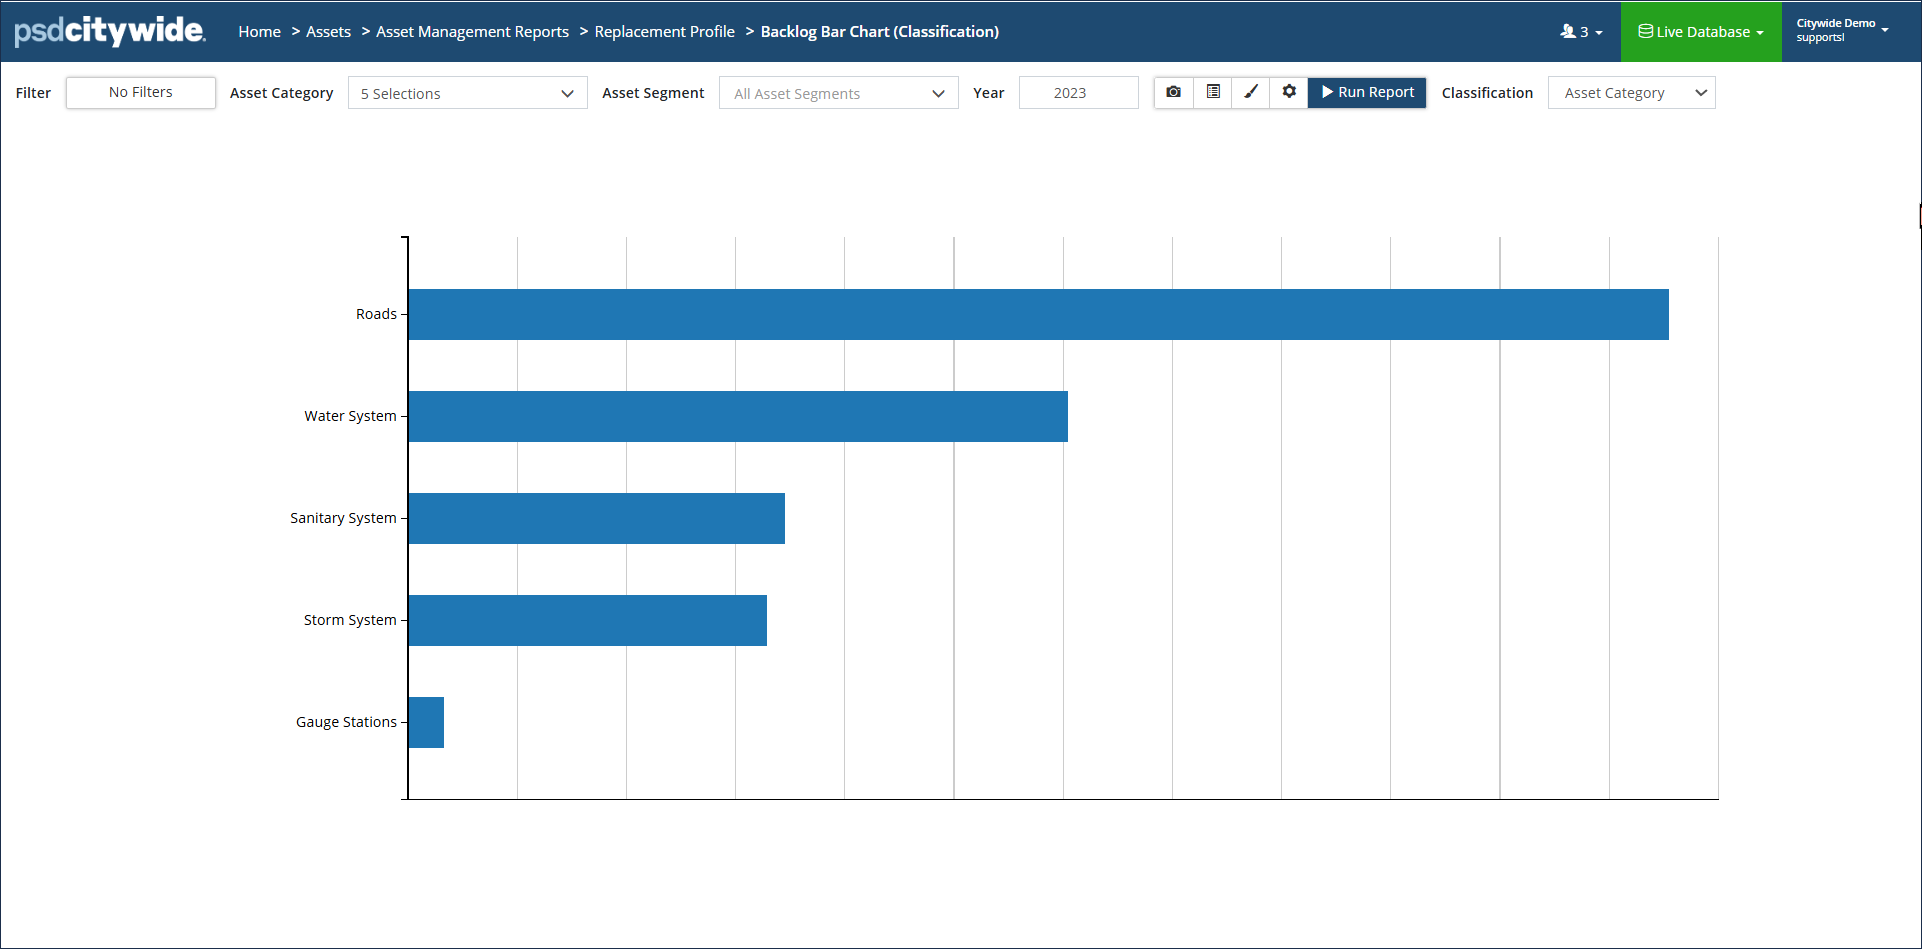
Task: Go to Home in breadcrumb
Action: pyautogui.click(x=259, y=32)
